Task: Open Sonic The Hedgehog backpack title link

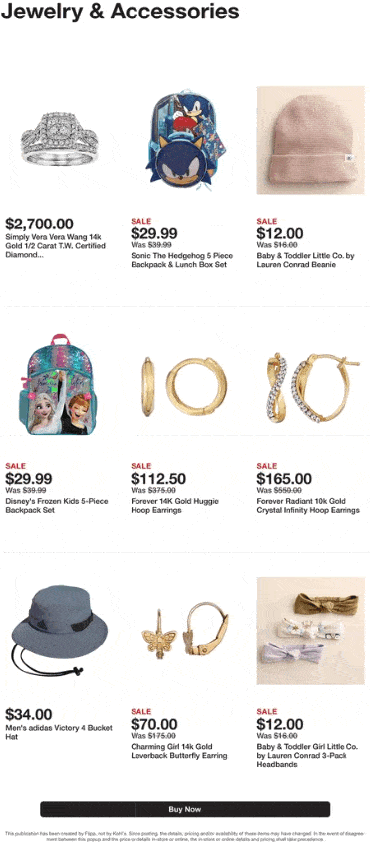Action: click(x=181, y=260)
